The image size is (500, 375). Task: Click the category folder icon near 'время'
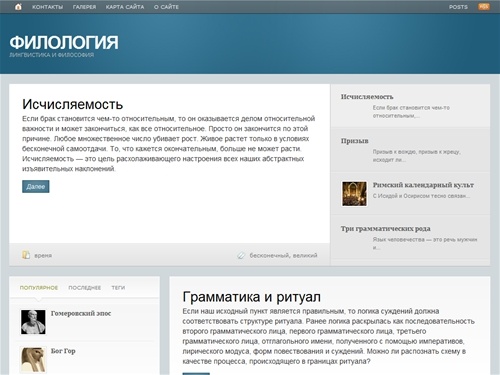click(x=26, y=255)
